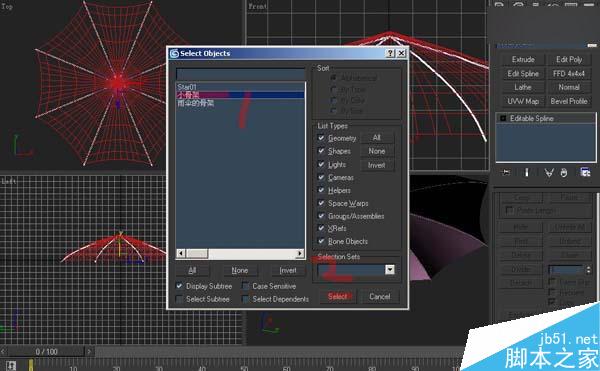Click the Invert button beside Lights

click(x=377, y=165)
